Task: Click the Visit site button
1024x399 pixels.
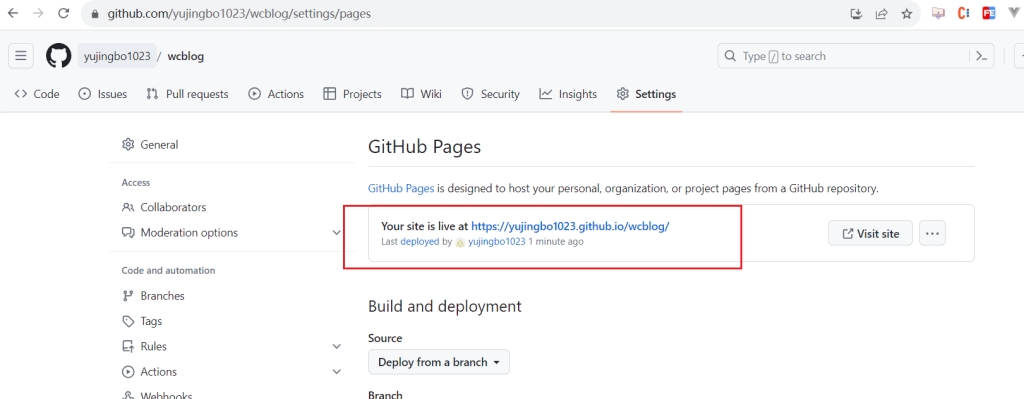Action: click(871, 233)
